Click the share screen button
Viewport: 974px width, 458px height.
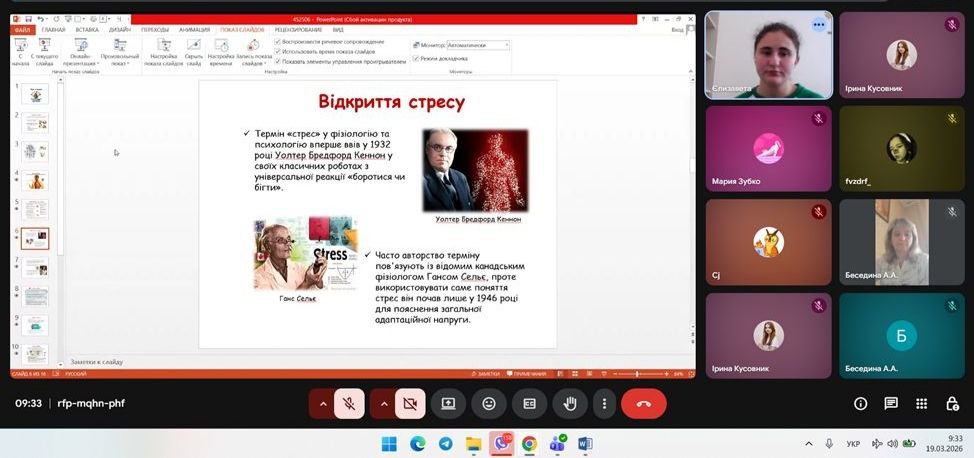pos(448,403)
